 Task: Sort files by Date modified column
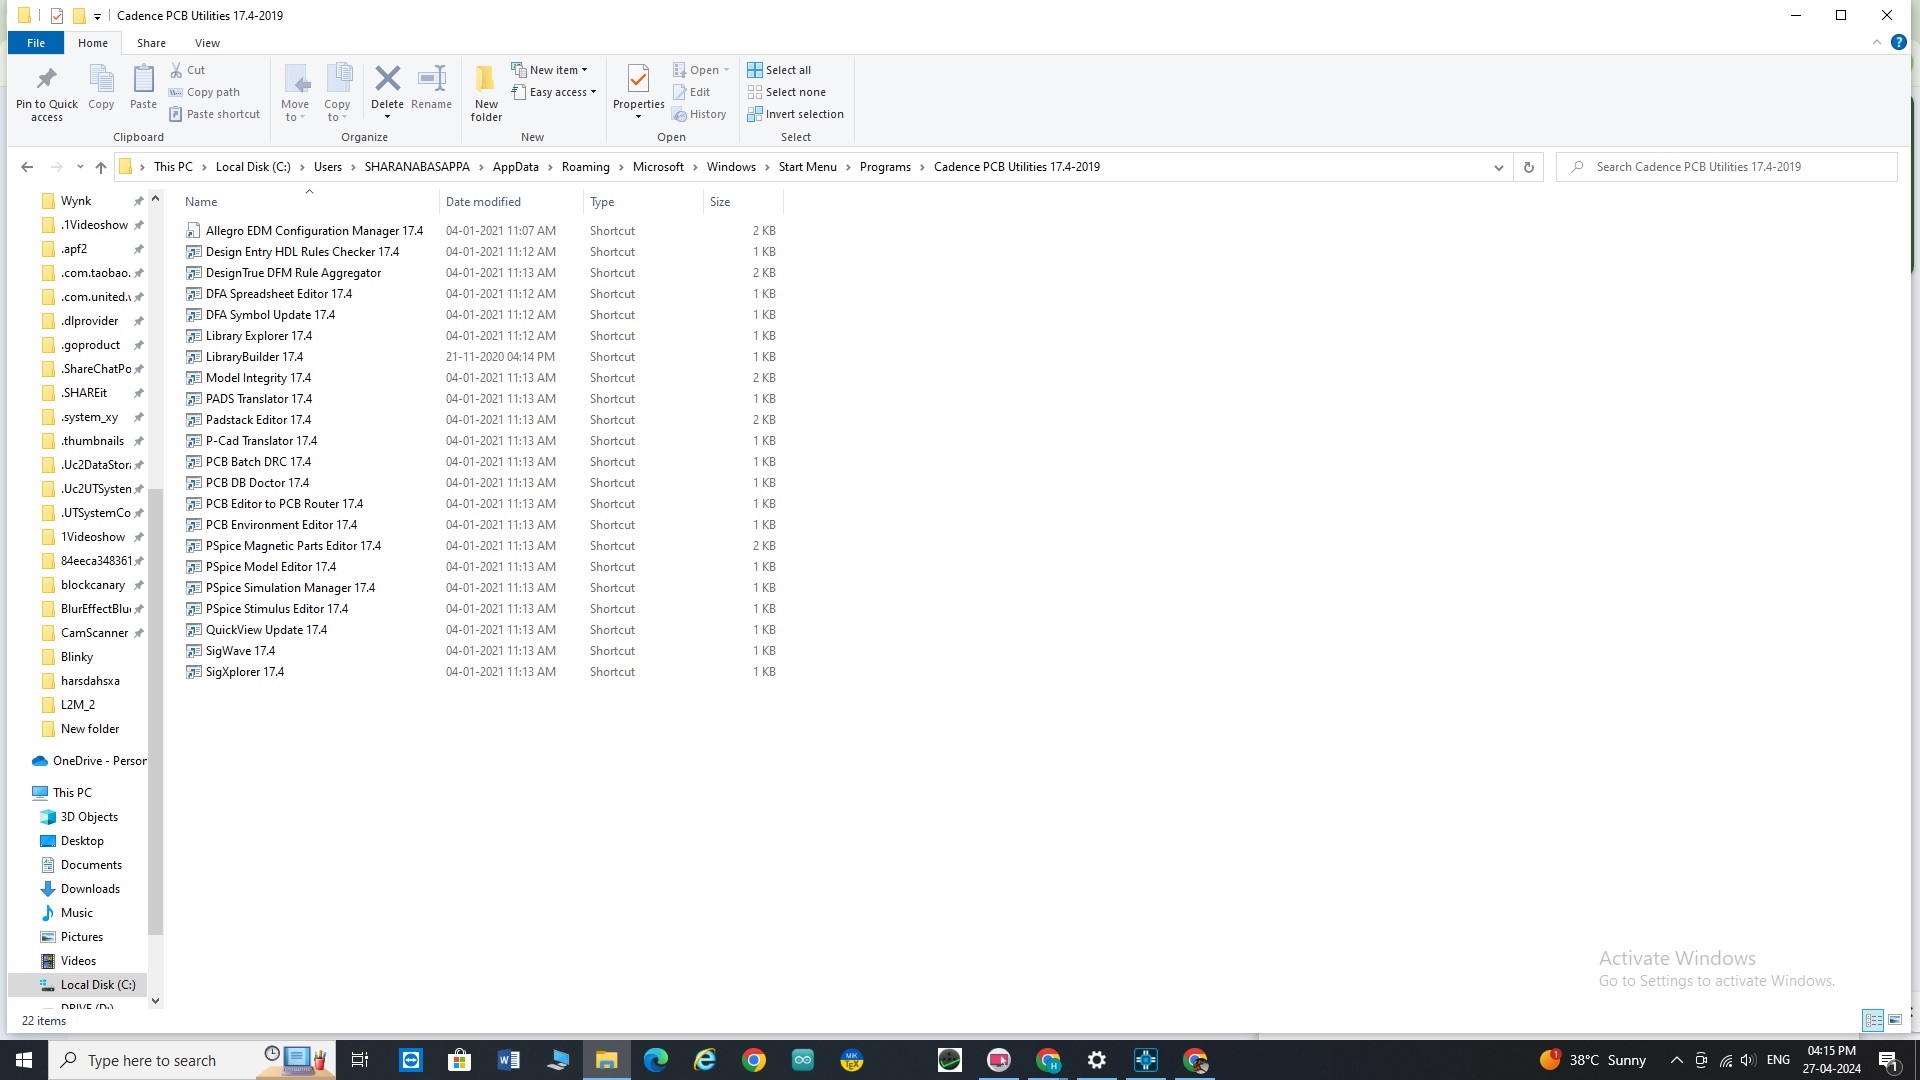[483, 202]
